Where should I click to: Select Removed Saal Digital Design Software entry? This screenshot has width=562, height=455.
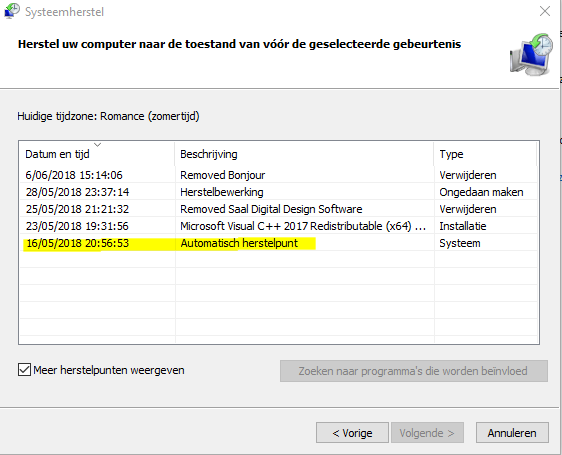[278, 209]
